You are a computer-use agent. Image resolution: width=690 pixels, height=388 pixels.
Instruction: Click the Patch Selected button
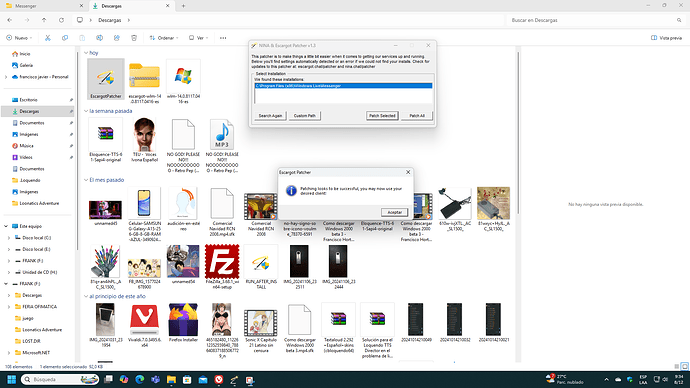pos(382,116)
